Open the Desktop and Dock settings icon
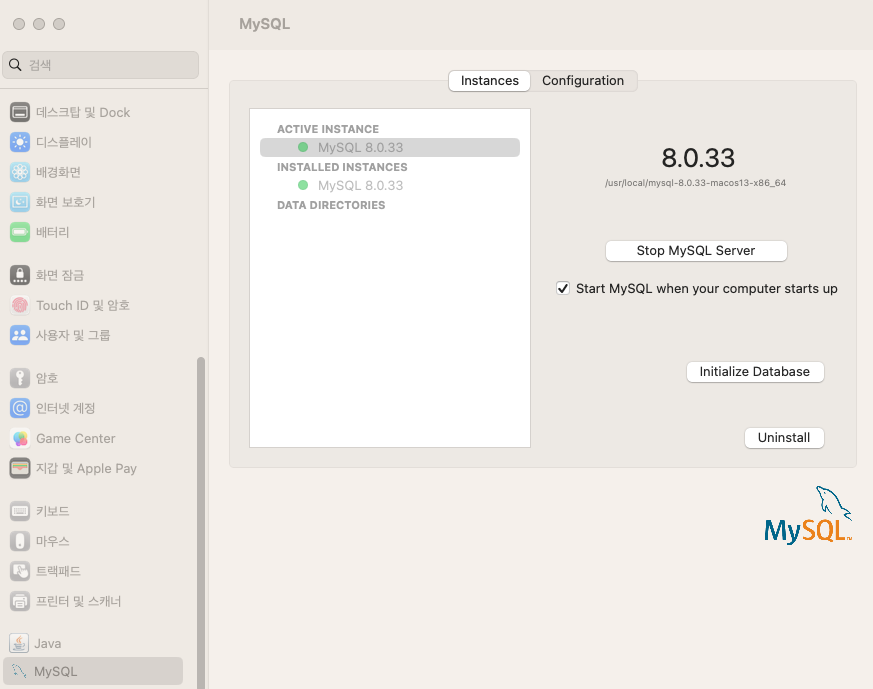873x689 pixels. [x=20, y=112]
